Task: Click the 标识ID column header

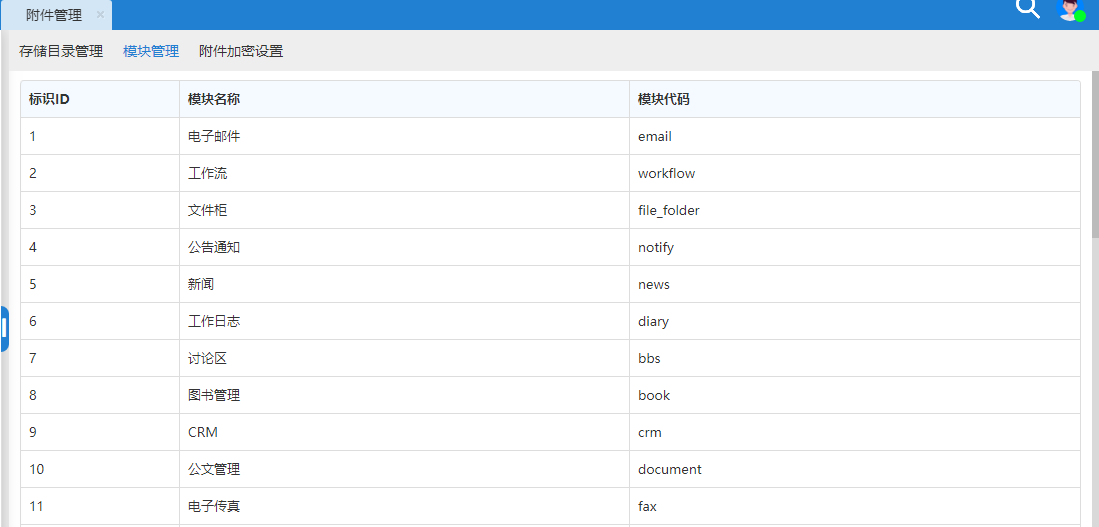Action: coord(100,100)
